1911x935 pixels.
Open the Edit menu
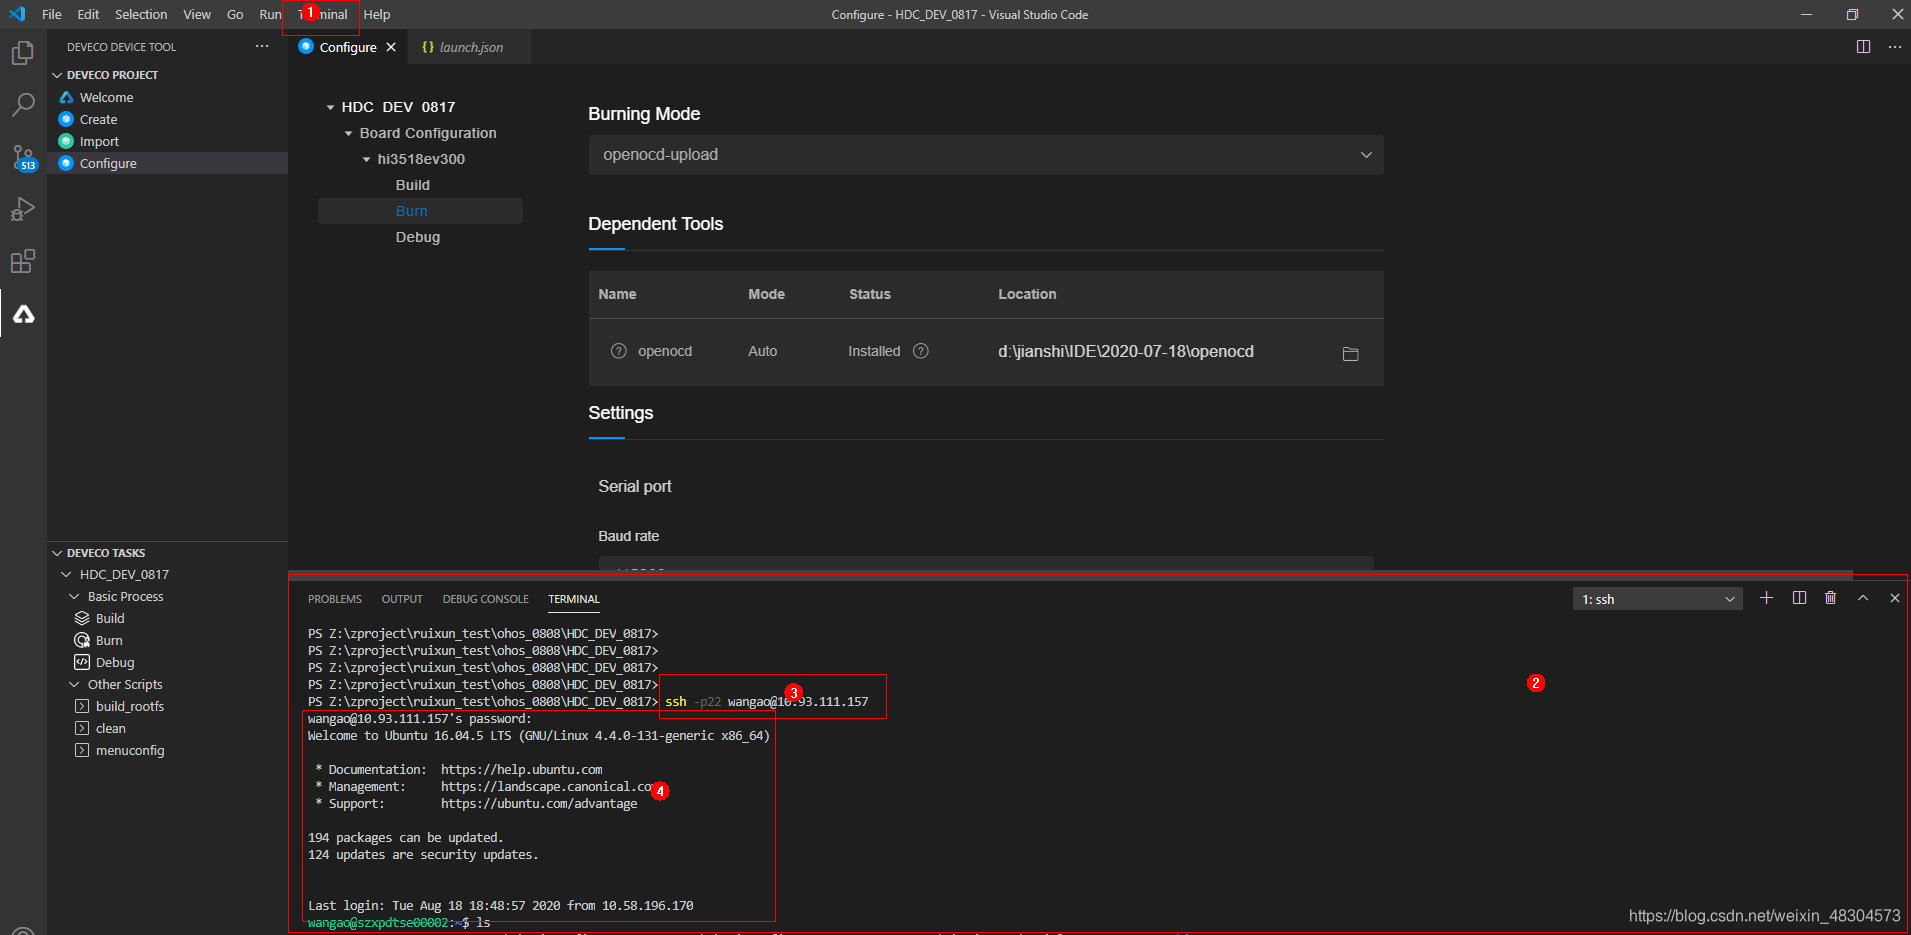tap(88, 14)
